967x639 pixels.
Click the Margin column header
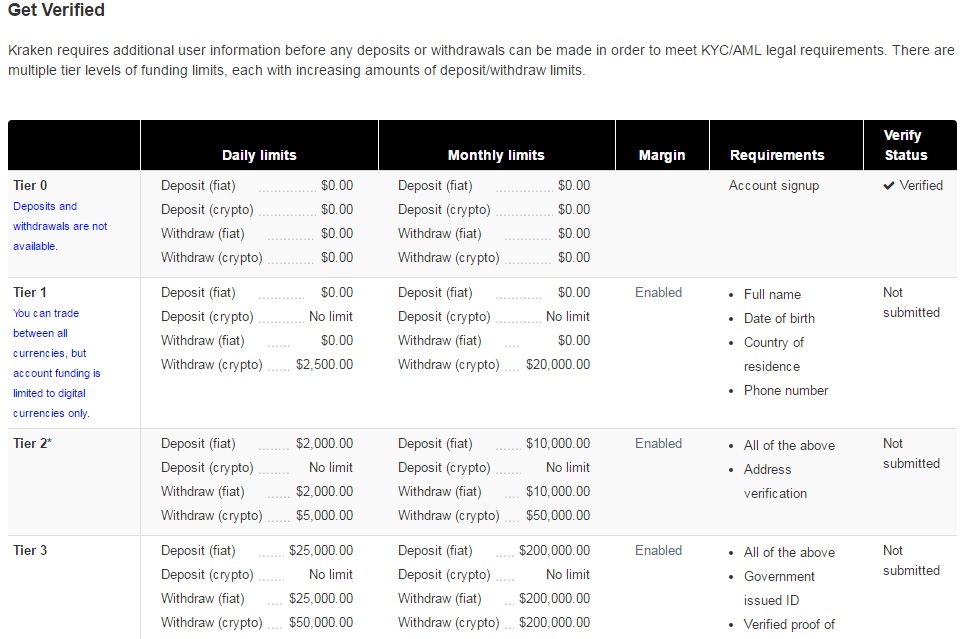point(662,155)
